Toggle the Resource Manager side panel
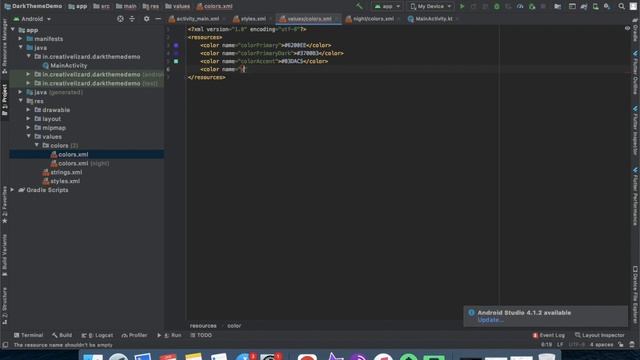 point(4,46)
